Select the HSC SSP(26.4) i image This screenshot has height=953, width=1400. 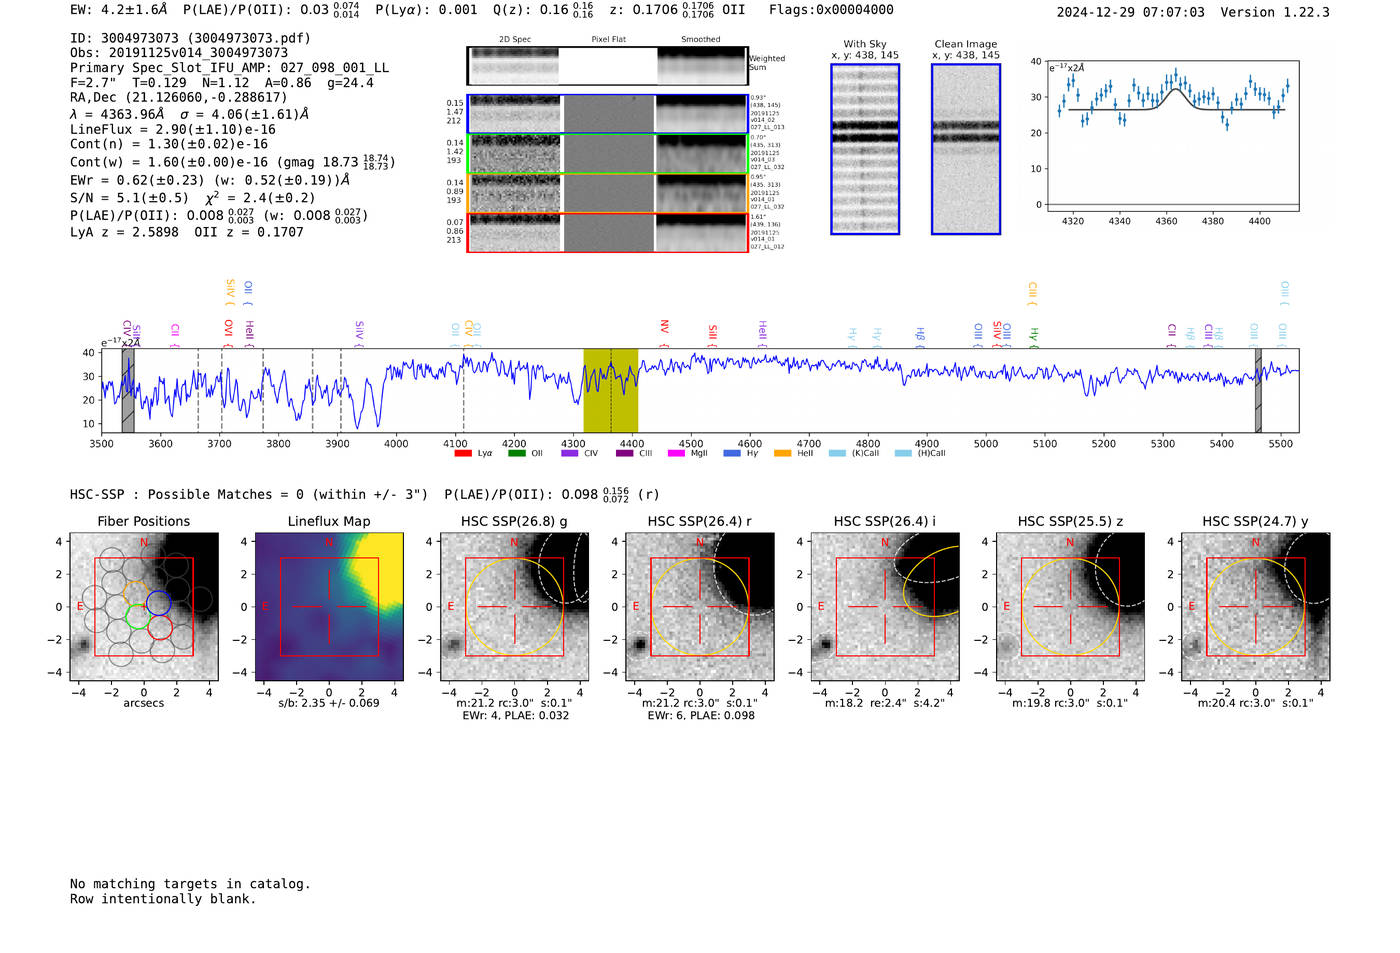[885, 607]
